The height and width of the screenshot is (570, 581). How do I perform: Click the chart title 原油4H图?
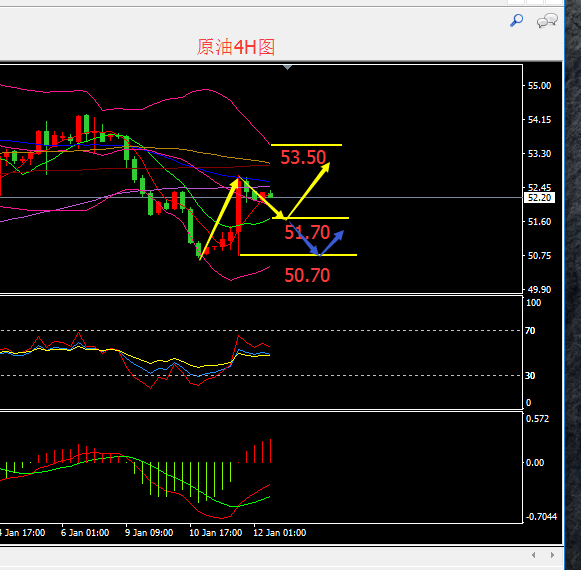pyautogui.click(x=236, y=47)
